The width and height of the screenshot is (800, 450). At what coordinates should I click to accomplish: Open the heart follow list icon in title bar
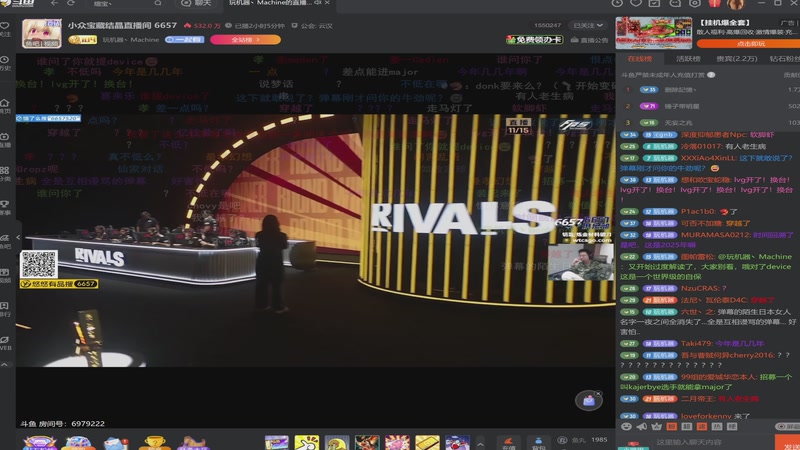[636, 3]
